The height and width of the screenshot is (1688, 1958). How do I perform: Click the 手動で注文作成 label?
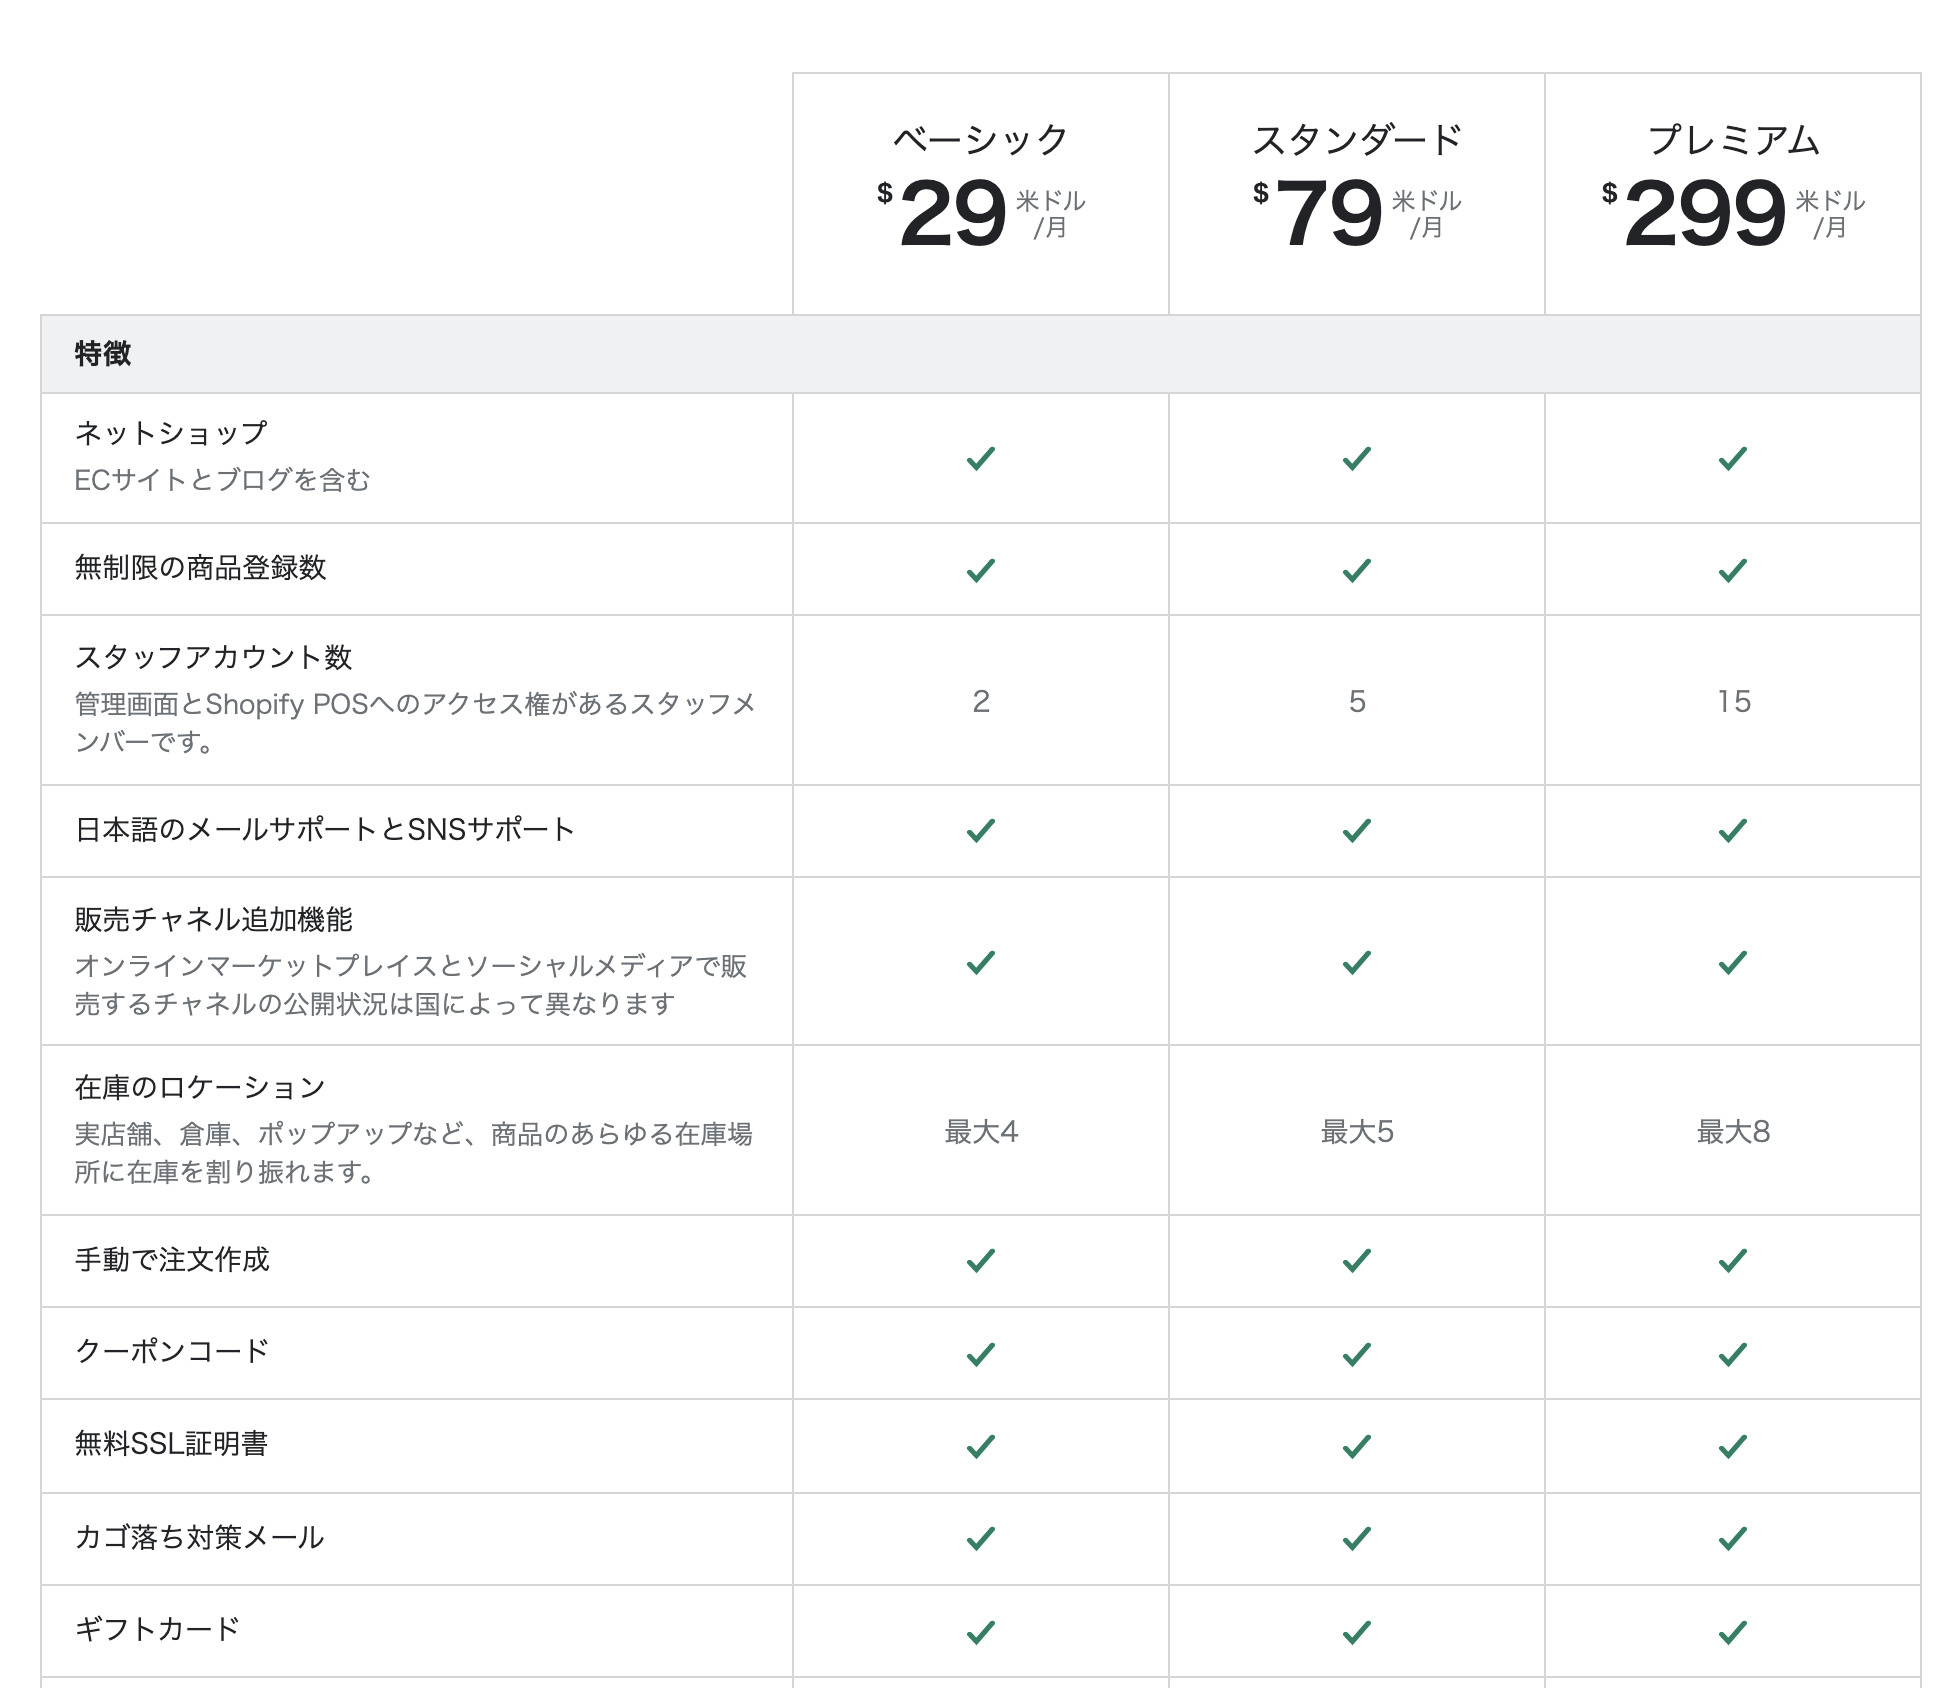tap(172, 1259)
